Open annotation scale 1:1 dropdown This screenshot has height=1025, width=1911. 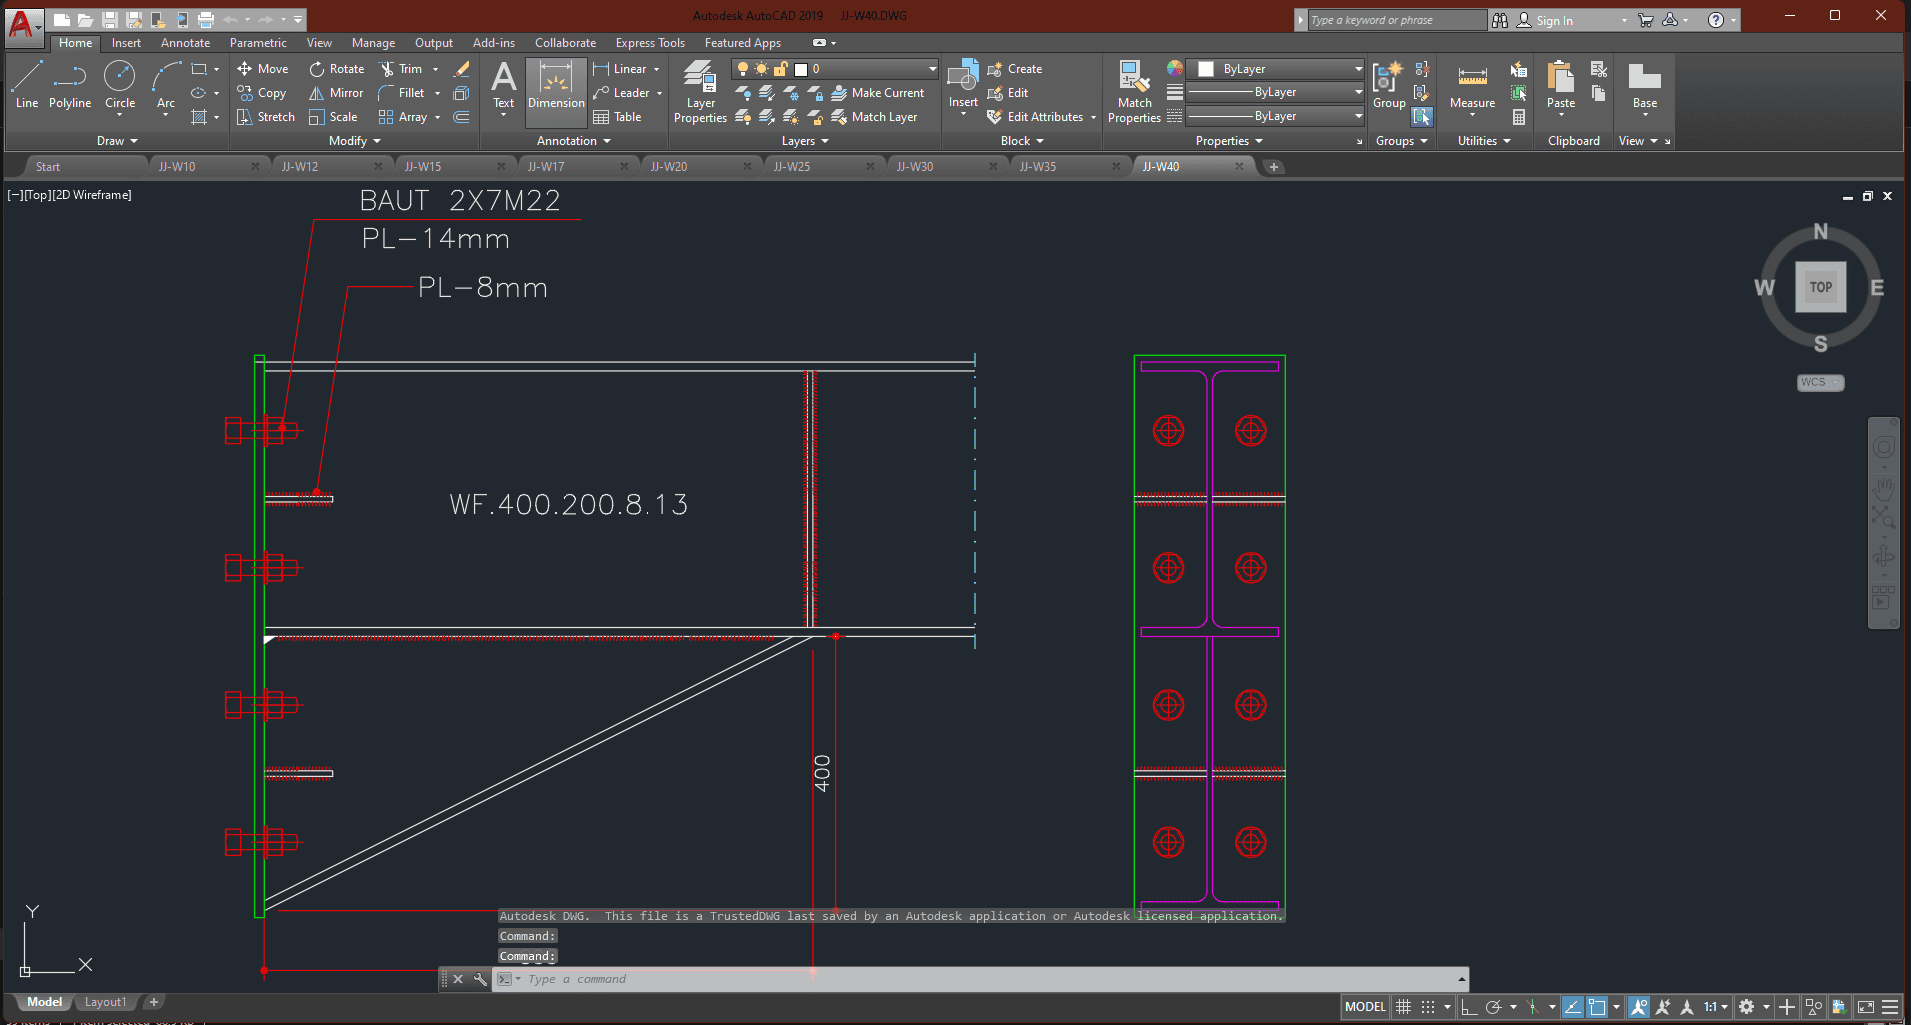pos(1716,1007)
